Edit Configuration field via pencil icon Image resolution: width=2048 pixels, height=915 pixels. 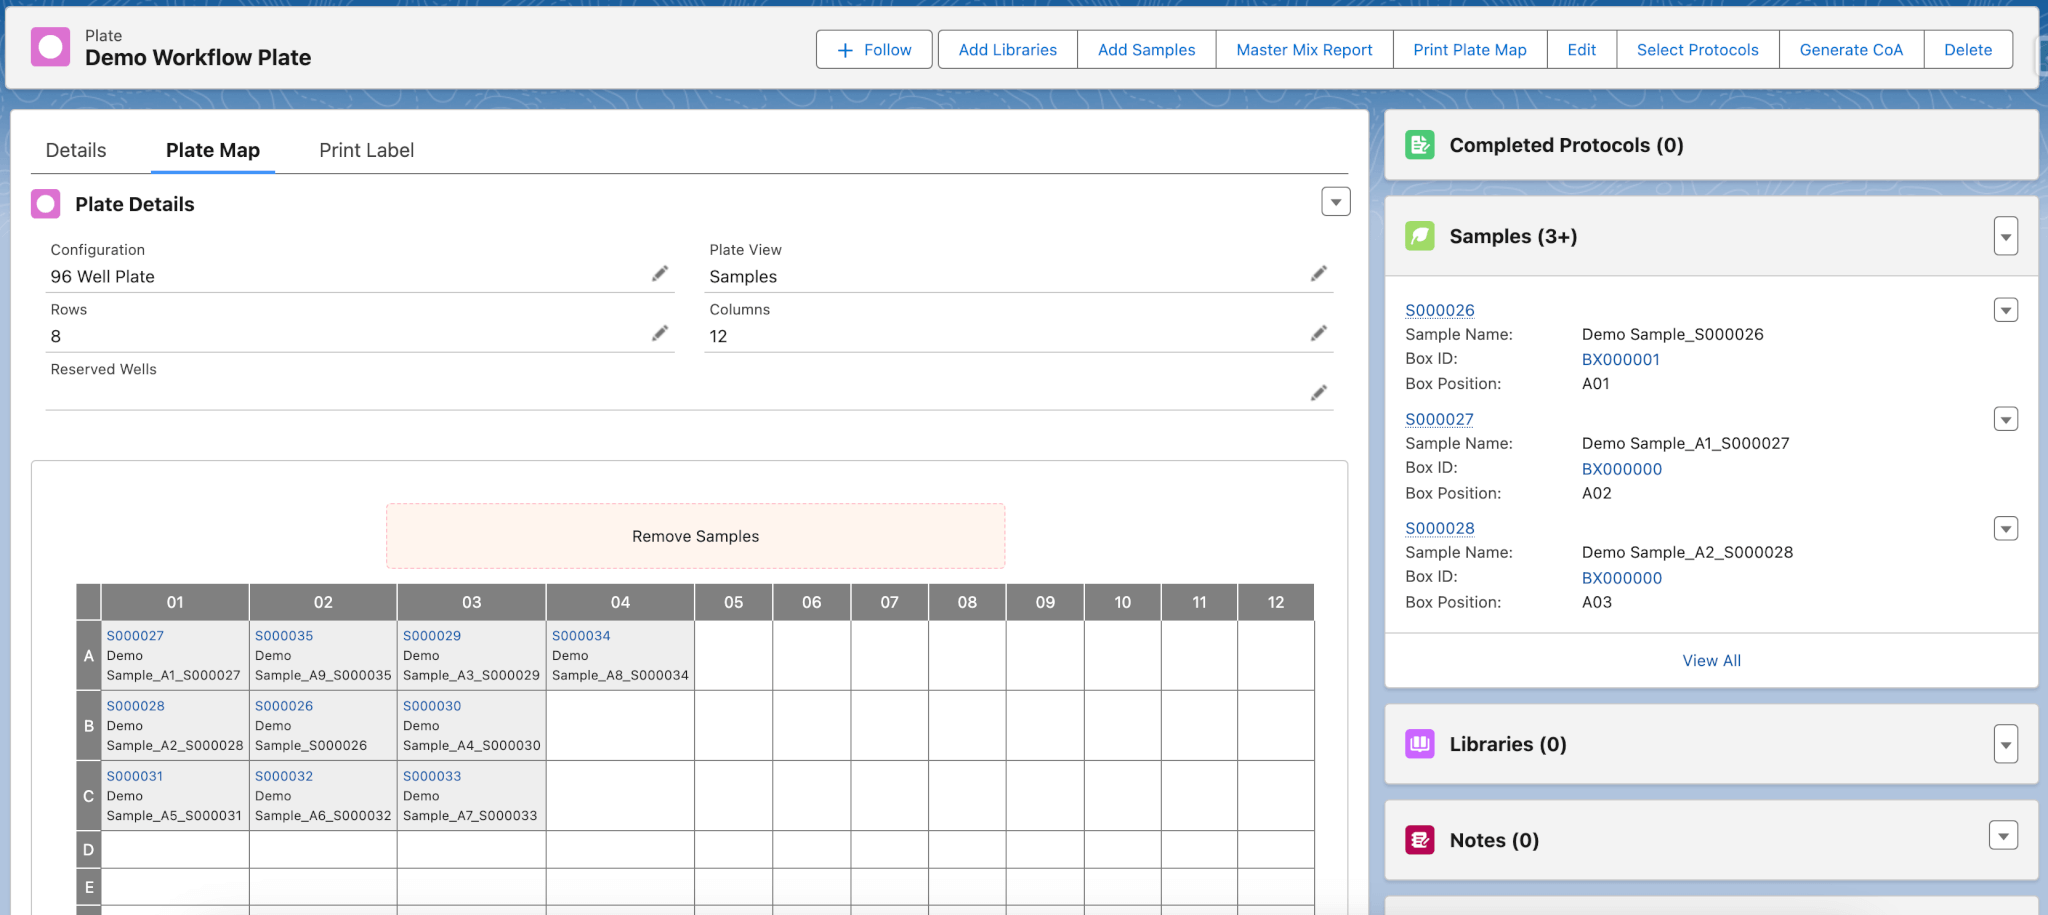click(x=660, y=274)
